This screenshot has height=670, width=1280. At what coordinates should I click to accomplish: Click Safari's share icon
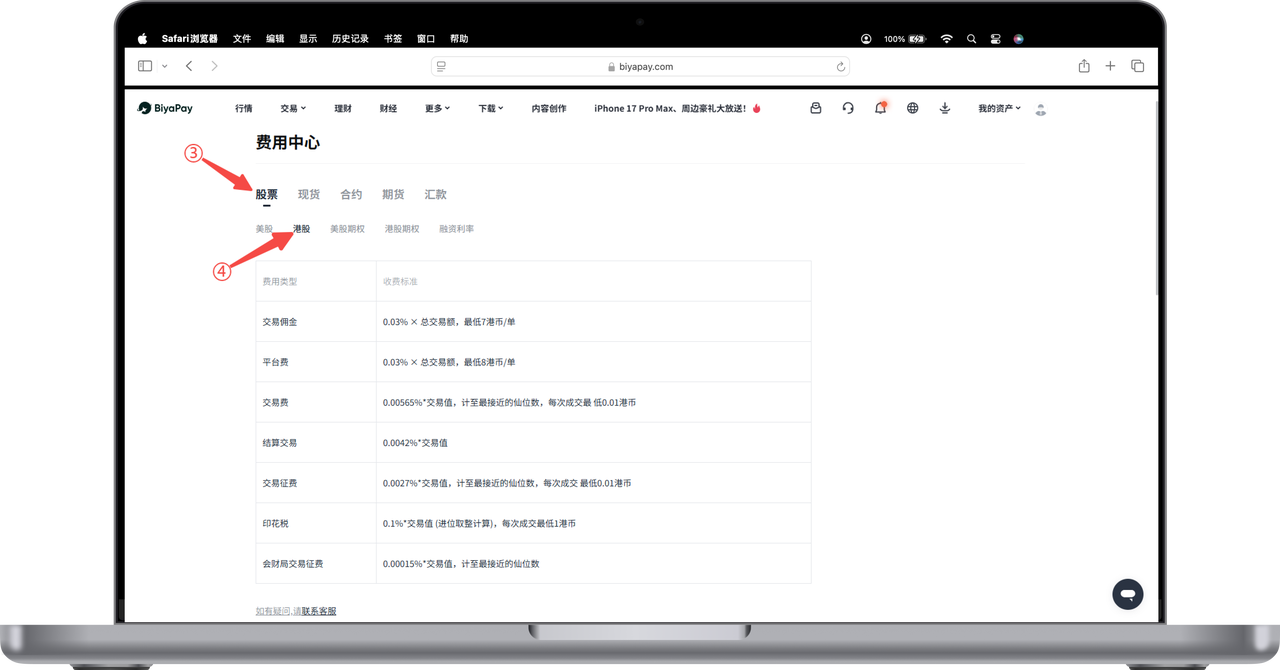(1084, 66)
